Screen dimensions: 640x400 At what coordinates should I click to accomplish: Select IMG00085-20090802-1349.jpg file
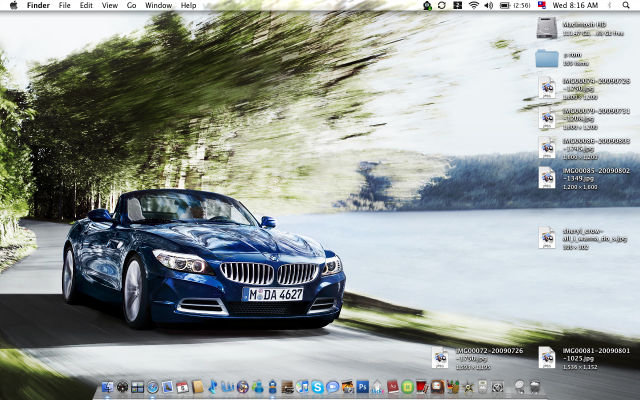pyautogui.click(x=547, y=178)
